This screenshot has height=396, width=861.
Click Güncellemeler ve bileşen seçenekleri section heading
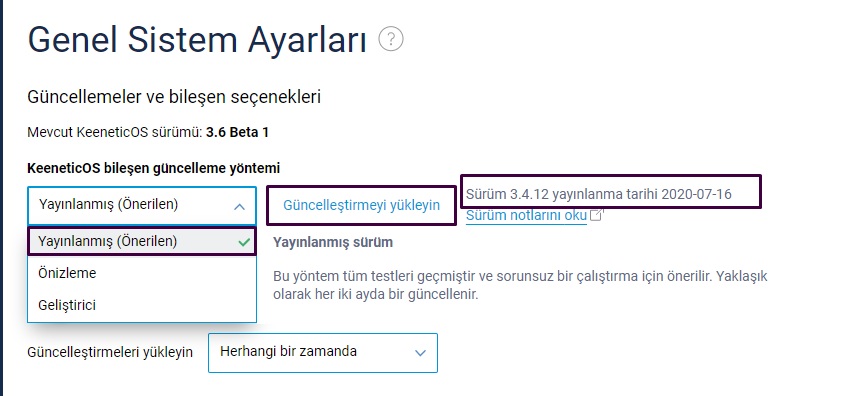click(x=174, y=97)
